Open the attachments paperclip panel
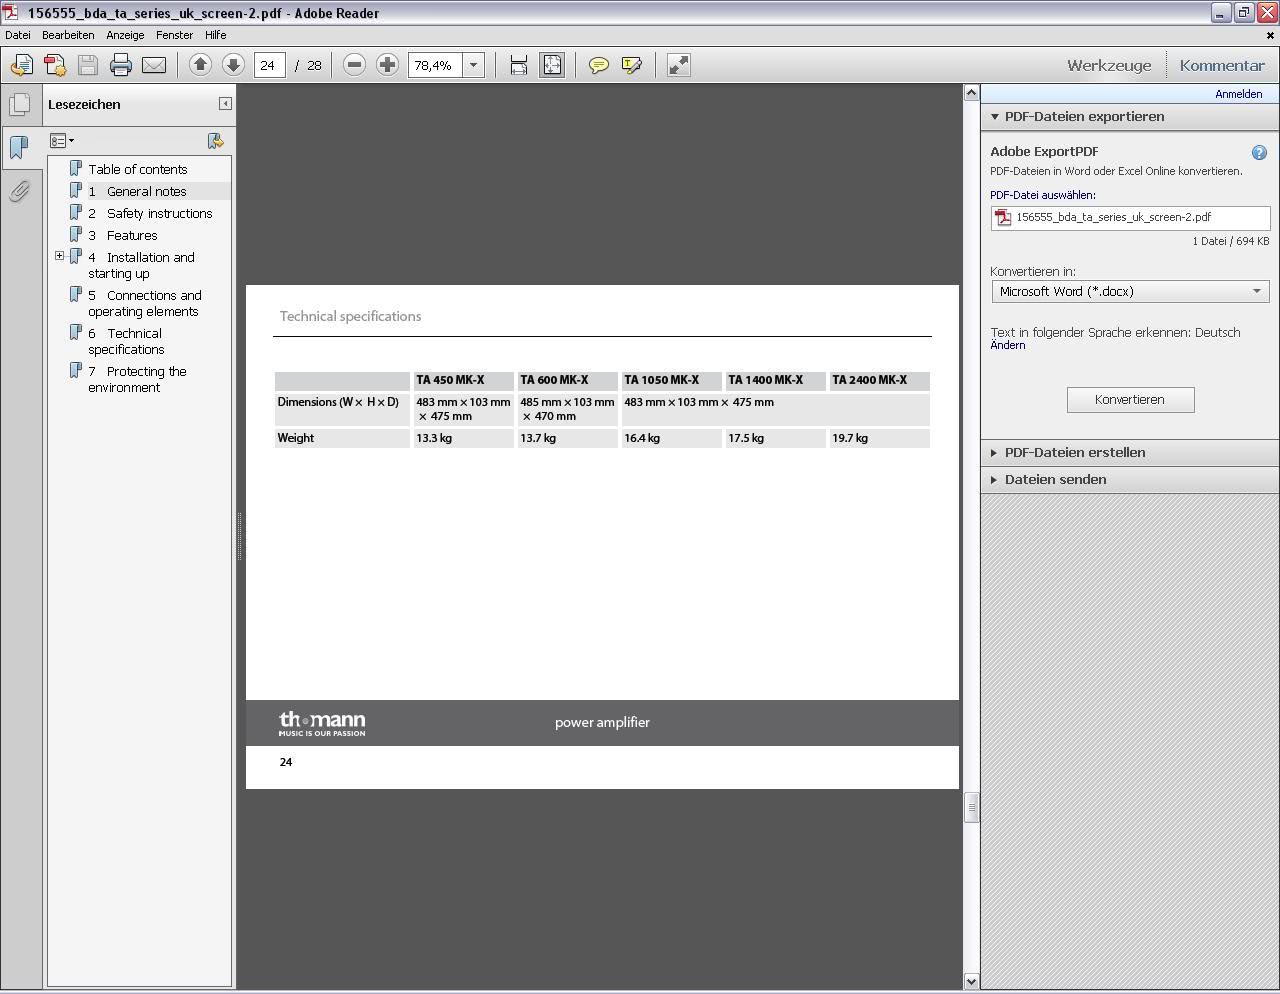This screenshot has width=1280, height=994. click(x=19, y=190)
